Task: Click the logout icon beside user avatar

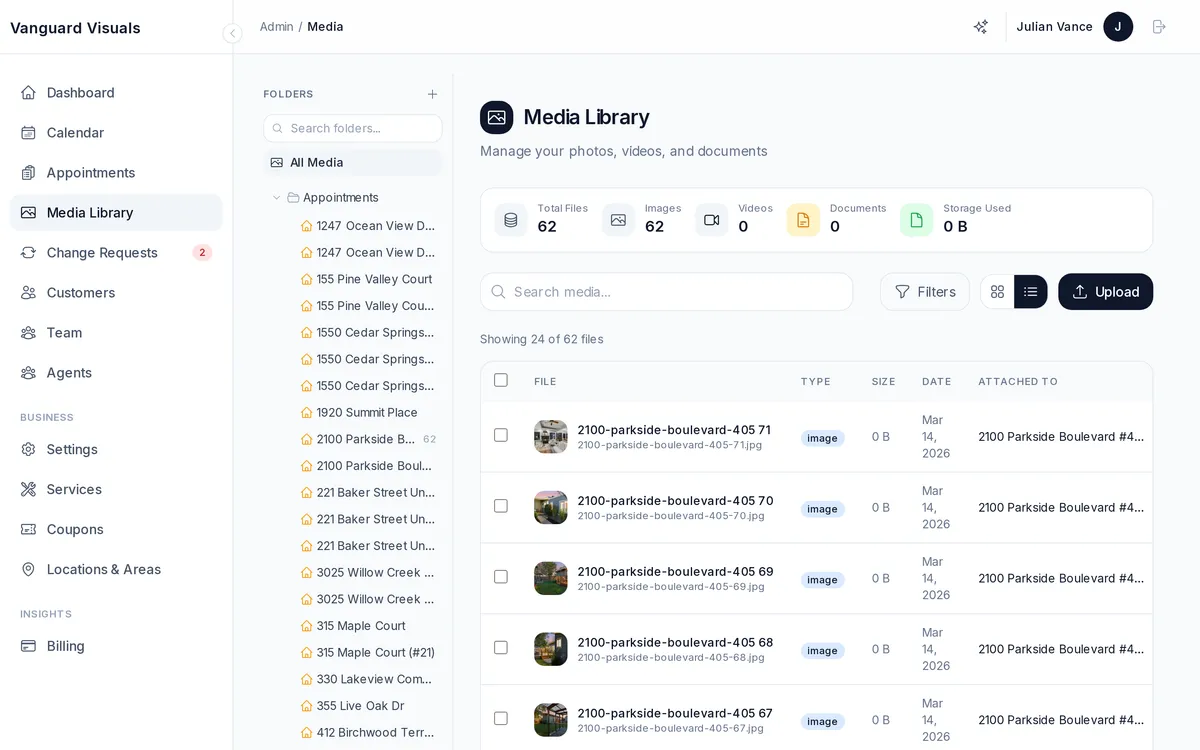Action: pos(1159,27)
